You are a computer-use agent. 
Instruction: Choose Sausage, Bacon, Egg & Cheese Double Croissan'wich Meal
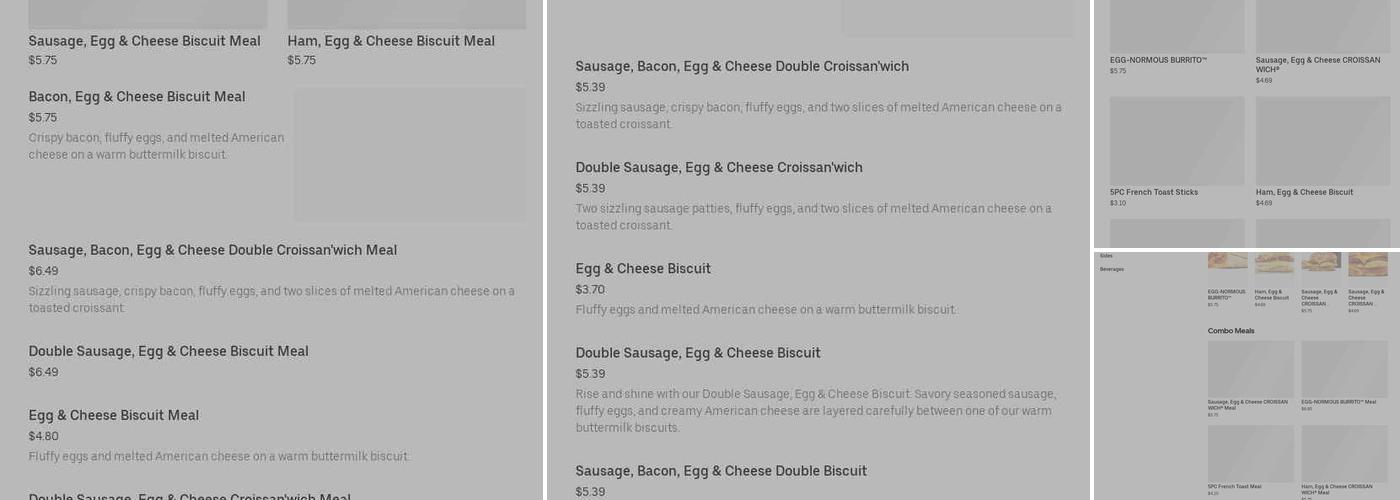(212, 250)
